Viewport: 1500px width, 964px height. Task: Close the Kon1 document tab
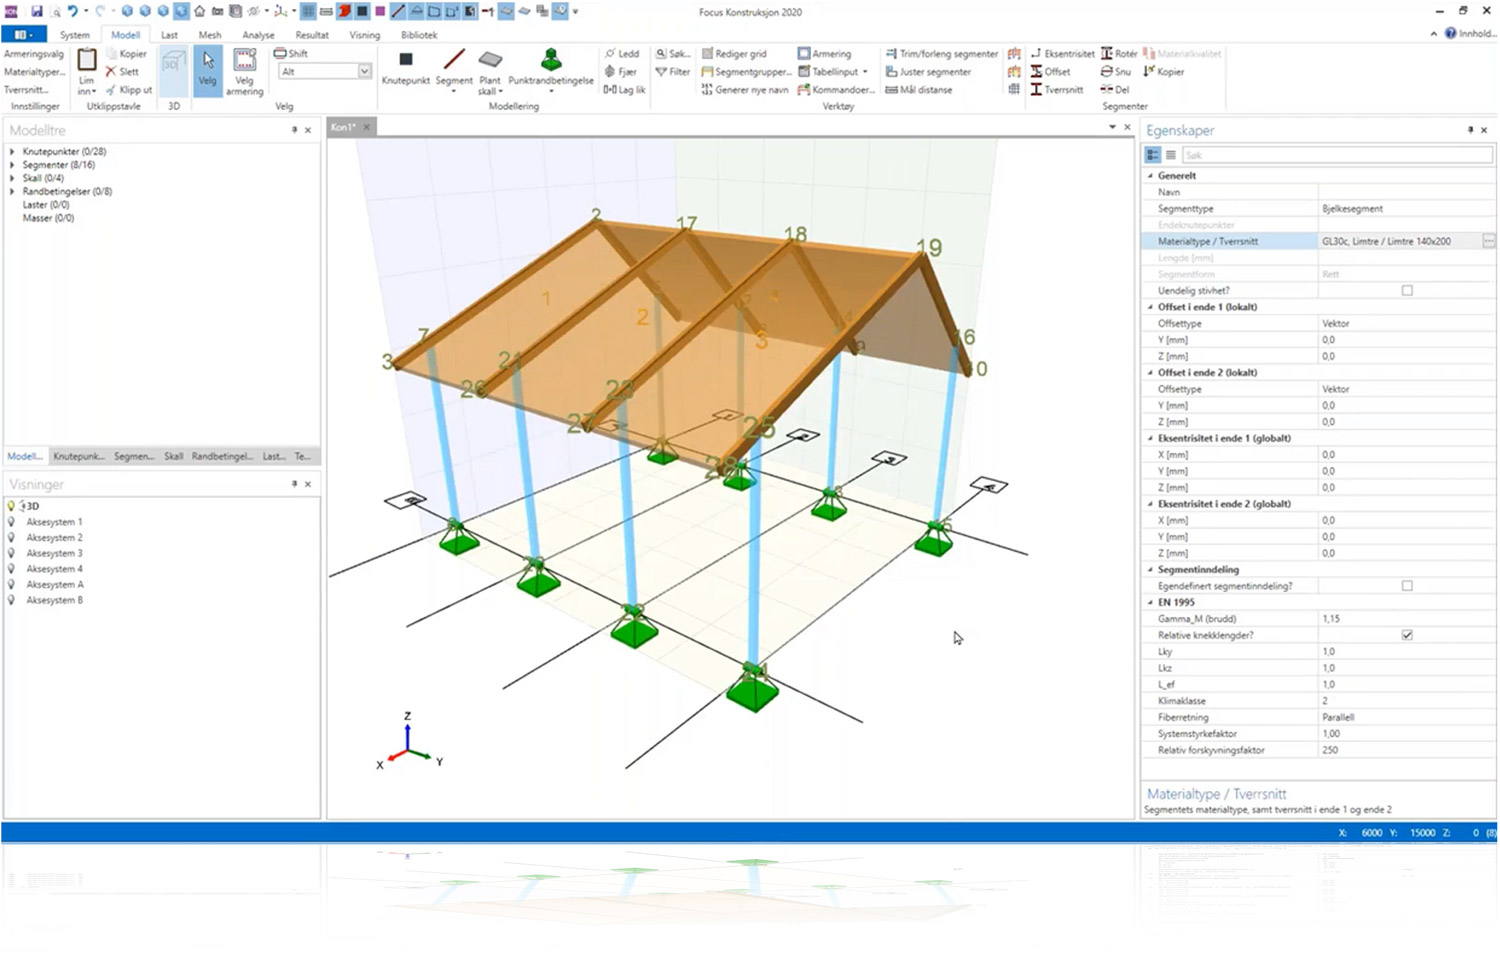367,127
